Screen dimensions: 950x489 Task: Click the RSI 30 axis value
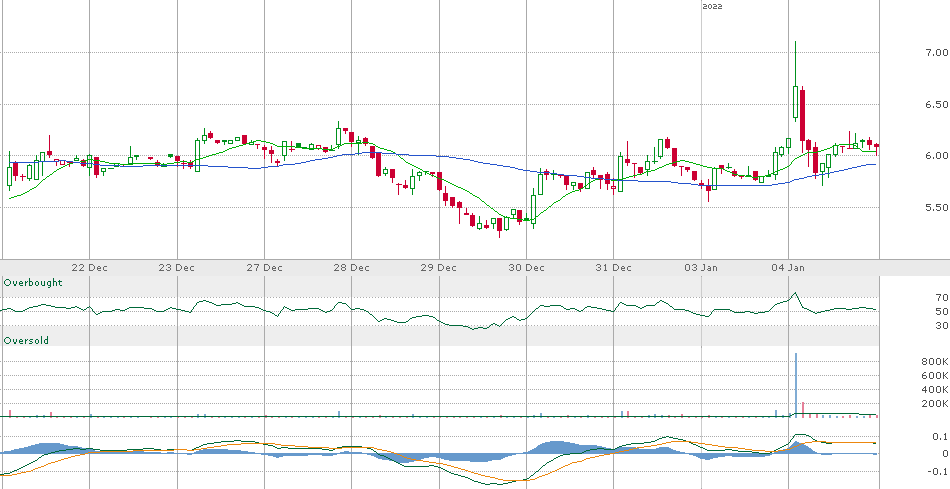click(942, 325)
